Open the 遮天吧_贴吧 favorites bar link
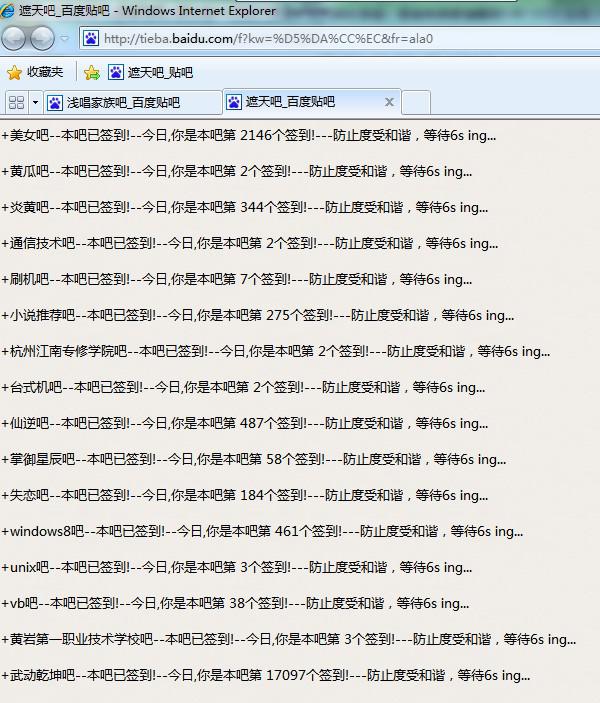The height and width of the screenshot is (703, 600). tap(151, 72)
